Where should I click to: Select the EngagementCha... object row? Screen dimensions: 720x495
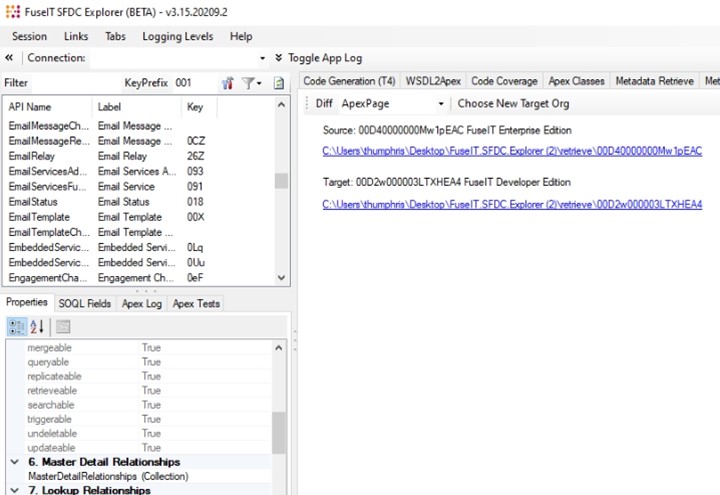138,278
